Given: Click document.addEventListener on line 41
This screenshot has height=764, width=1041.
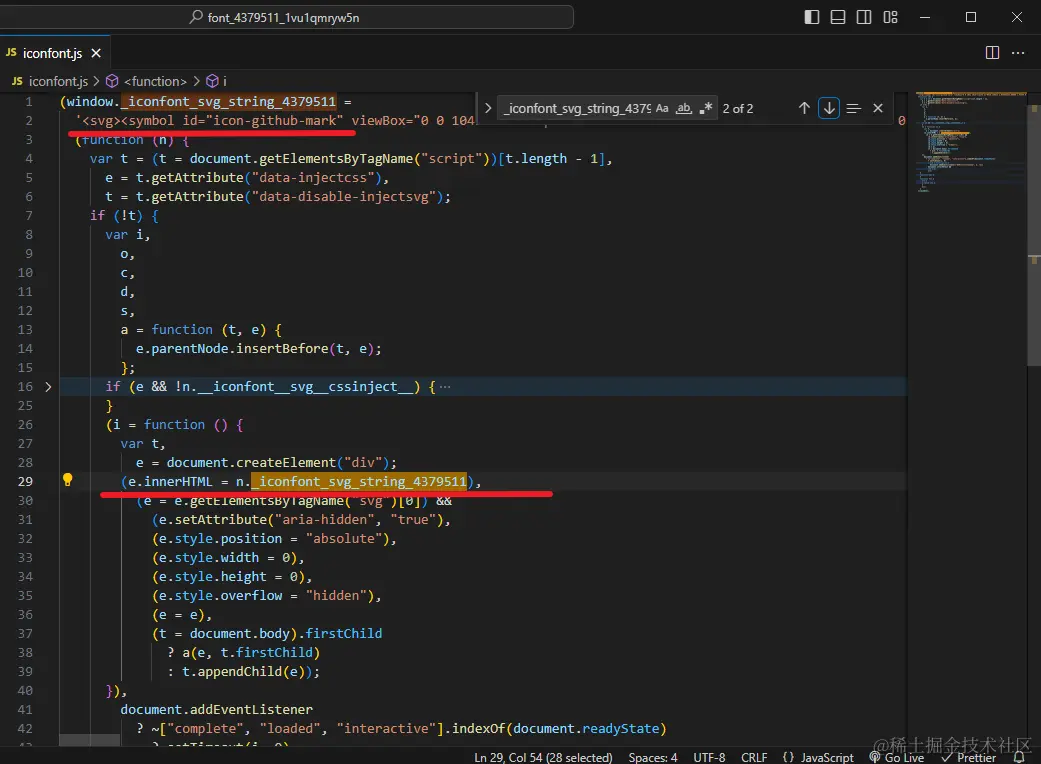Looking at the screenshot, I should click(x=216, y=710).
